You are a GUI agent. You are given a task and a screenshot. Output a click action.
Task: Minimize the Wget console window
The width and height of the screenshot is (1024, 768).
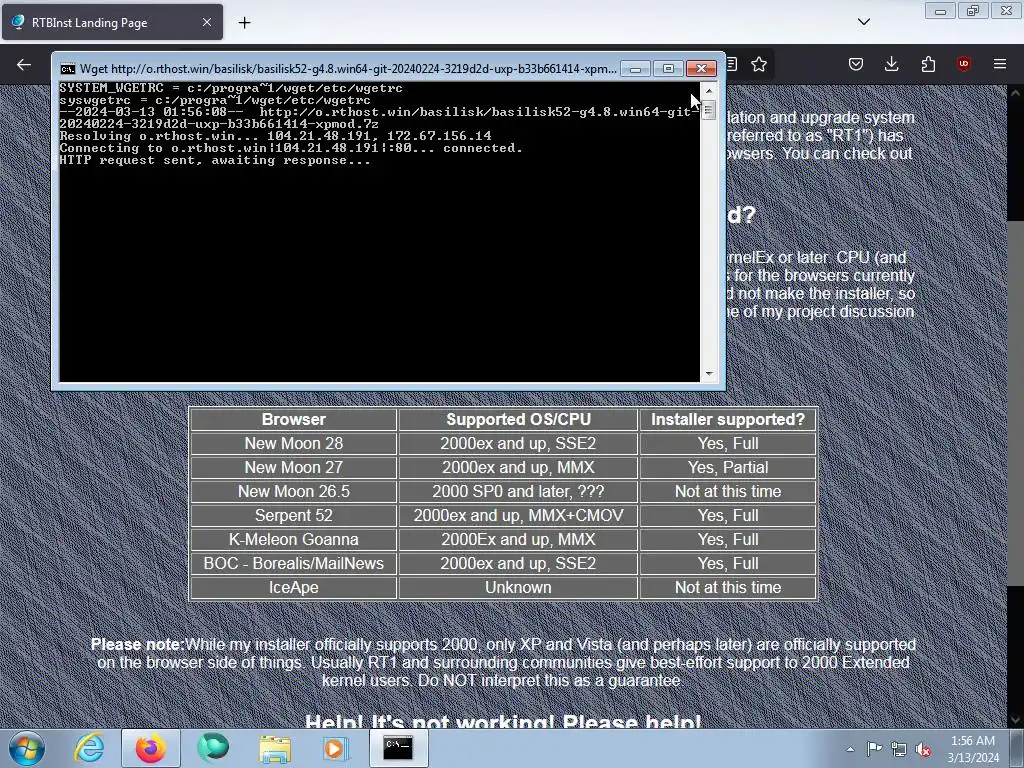pos(635,69)
